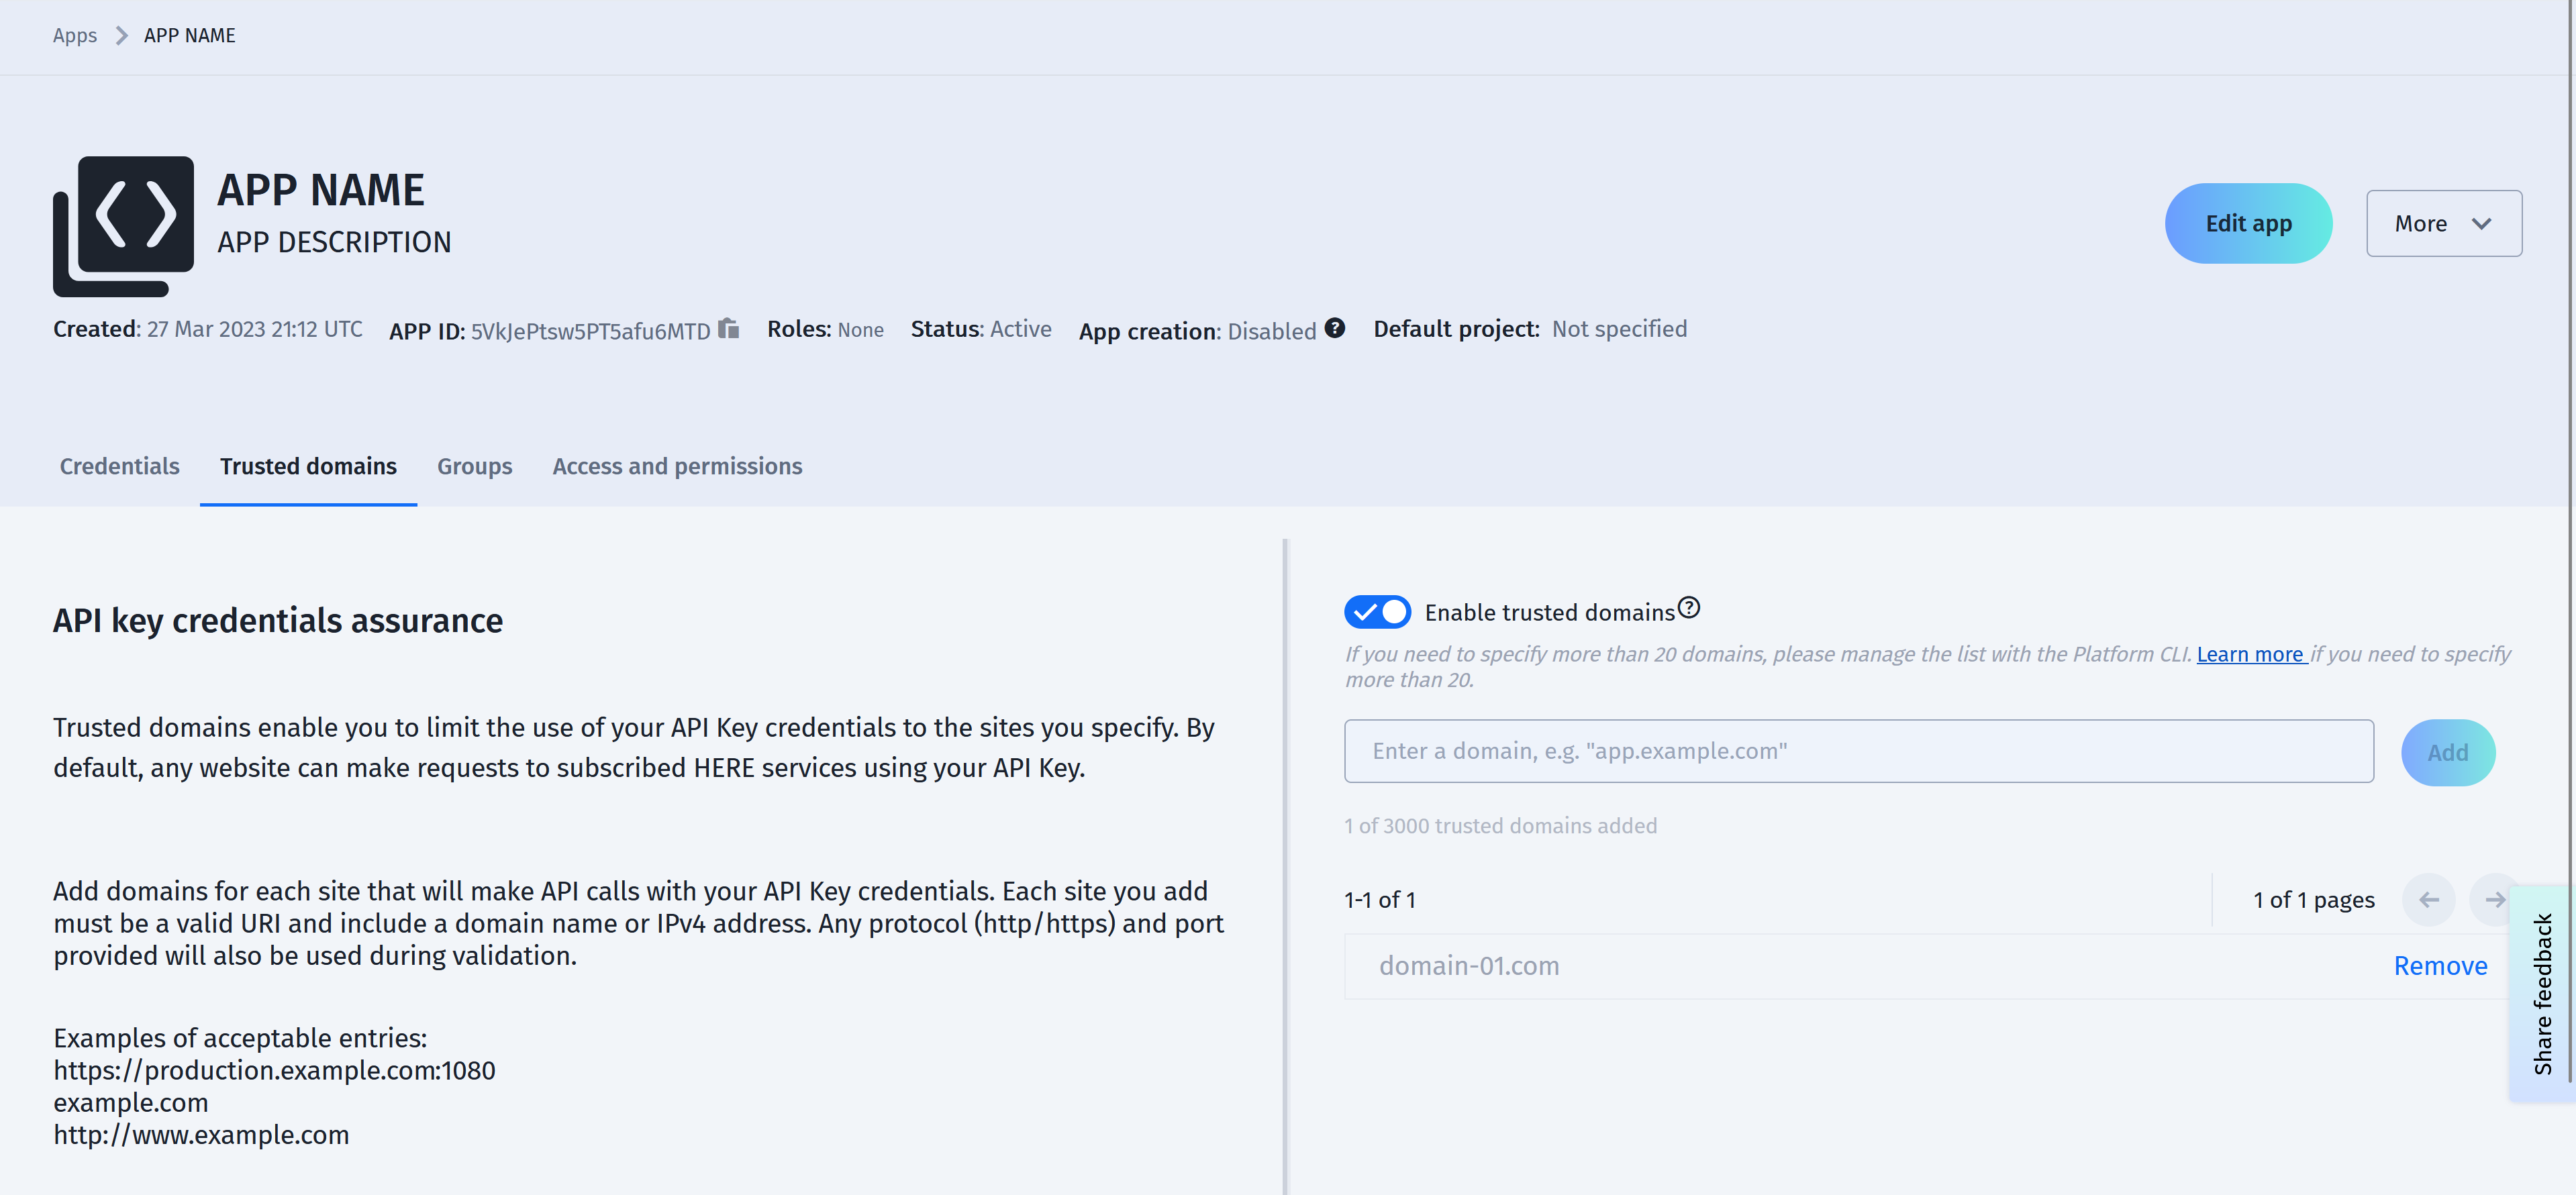
Task: Open the Groups tab
Action: tap(474, 466)
